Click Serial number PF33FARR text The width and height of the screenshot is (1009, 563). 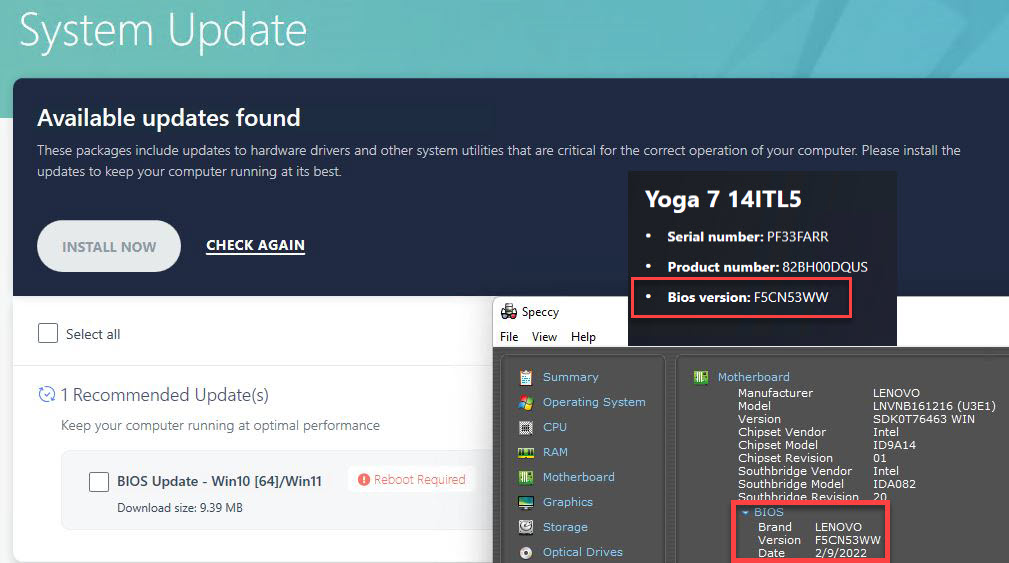point(748,237)
